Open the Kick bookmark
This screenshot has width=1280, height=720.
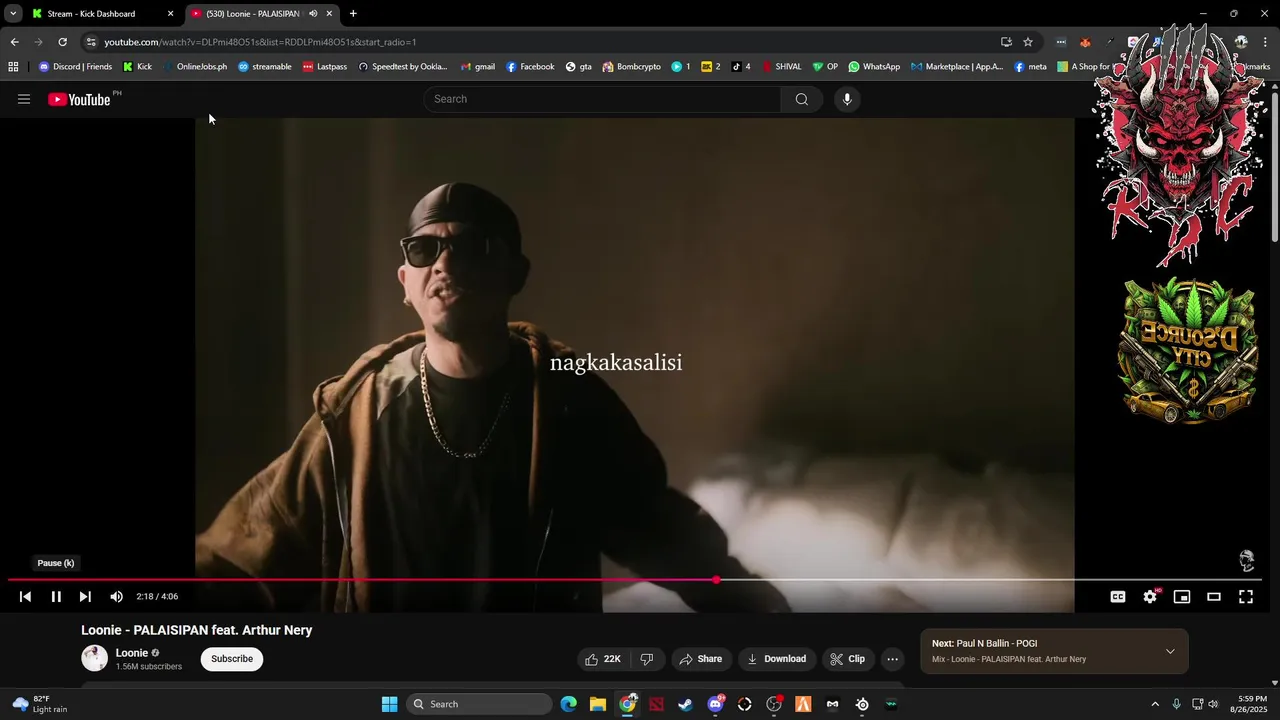tap(137, 67)
